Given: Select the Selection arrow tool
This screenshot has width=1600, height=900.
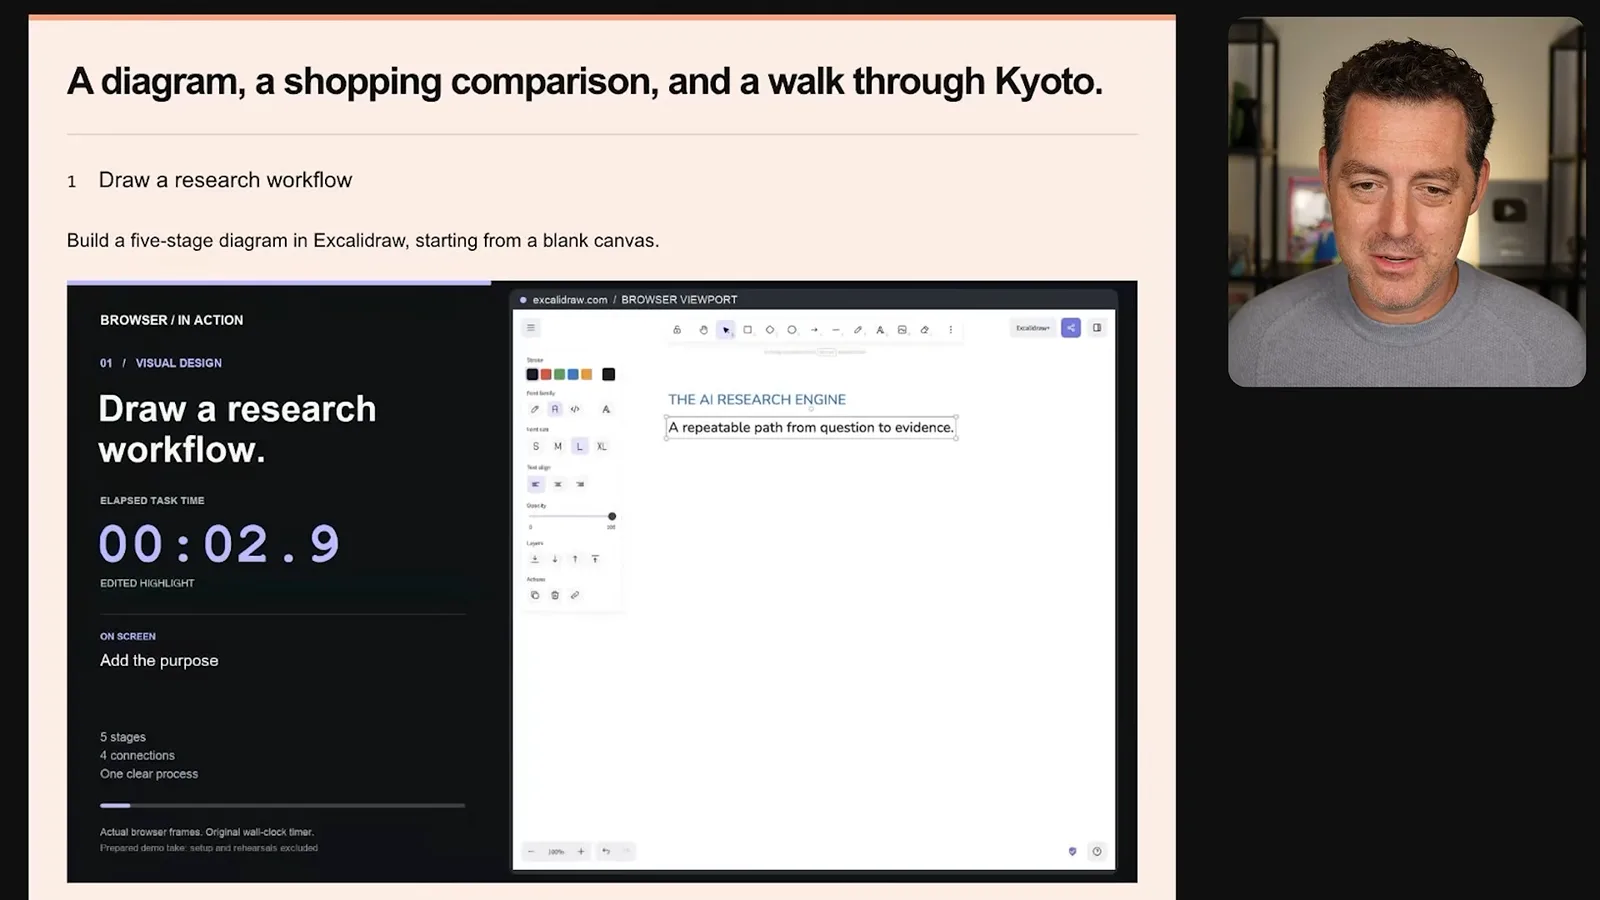Looking at the screenshot, I should coord(725,329).
